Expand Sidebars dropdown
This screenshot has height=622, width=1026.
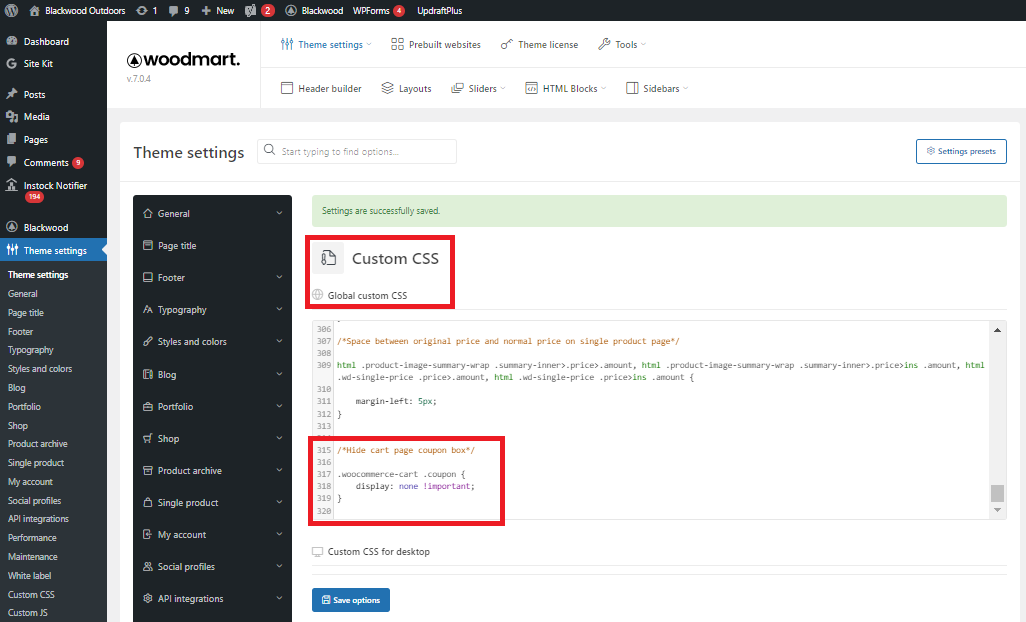pos(657,88)
